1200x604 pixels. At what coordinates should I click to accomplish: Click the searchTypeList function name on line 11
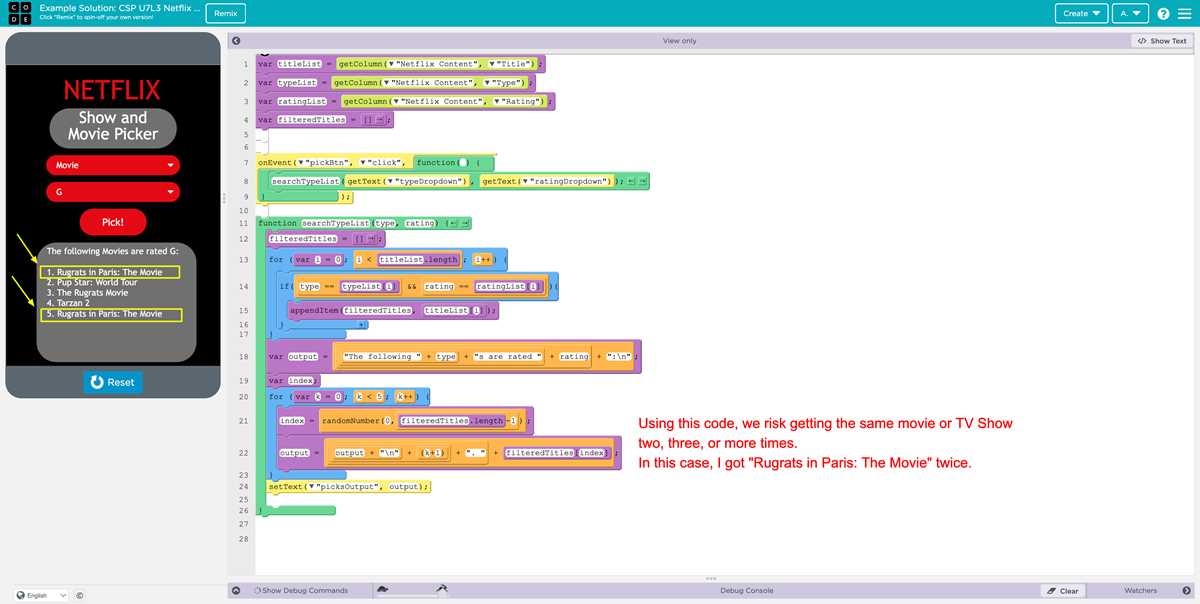335,223
